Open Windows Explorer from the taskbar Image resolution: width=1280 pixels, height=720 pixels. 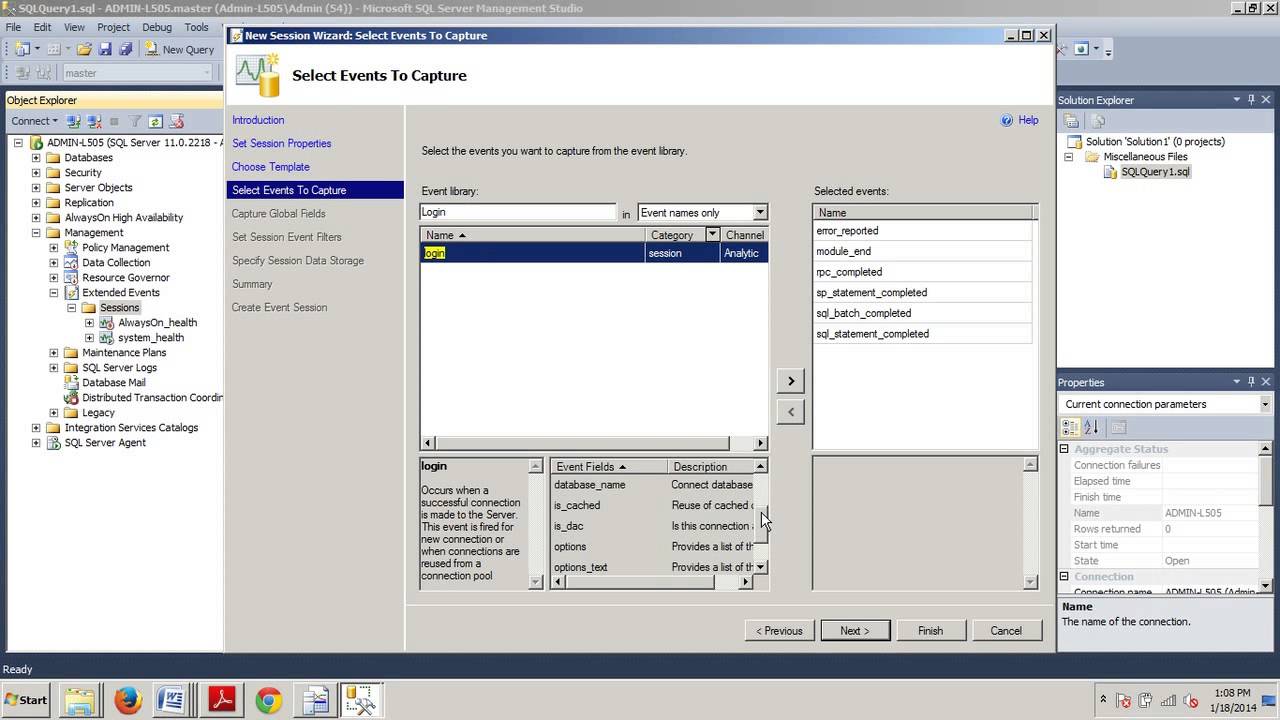pos(81,700)
